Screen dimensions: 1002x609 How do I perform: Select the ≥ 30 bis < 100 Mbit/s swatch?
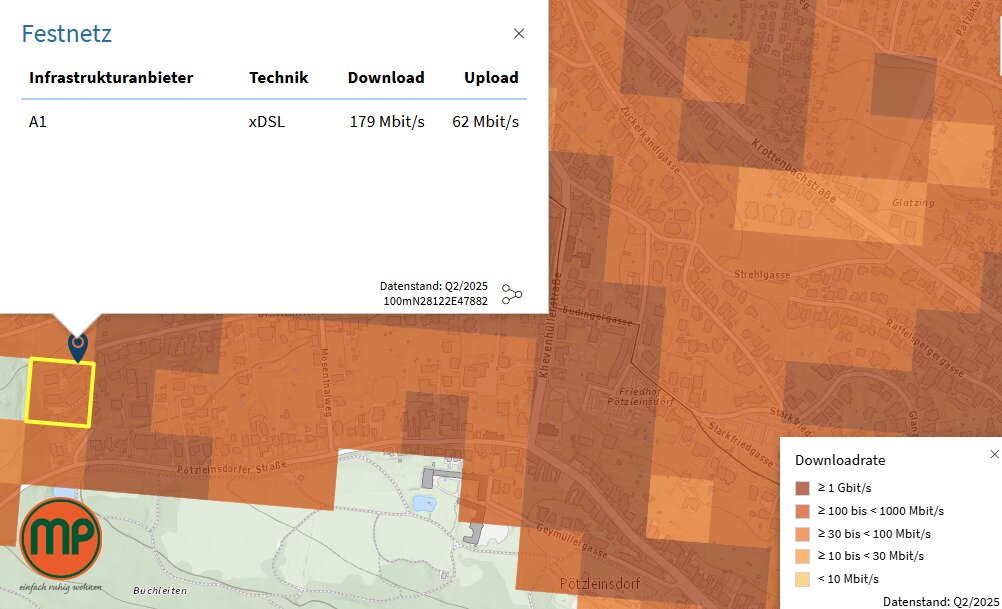802,533
